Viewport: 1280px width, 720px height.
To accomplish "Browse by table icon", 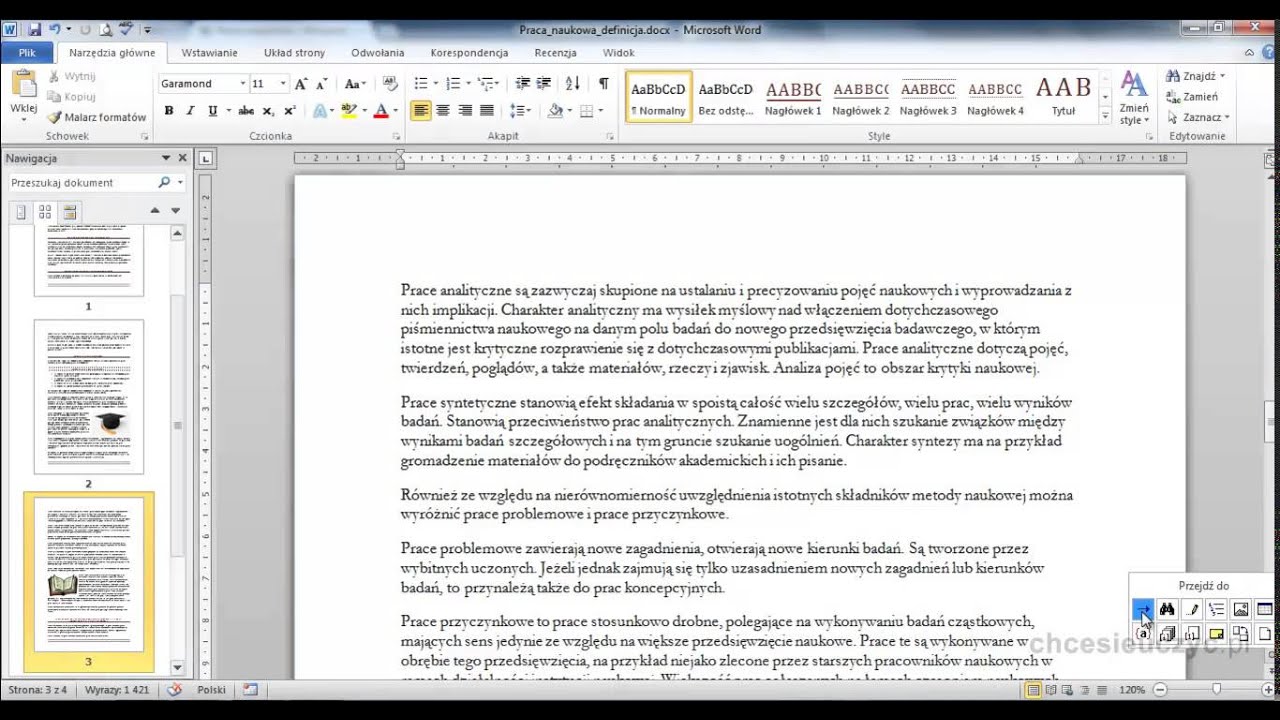I will 1265,609.
